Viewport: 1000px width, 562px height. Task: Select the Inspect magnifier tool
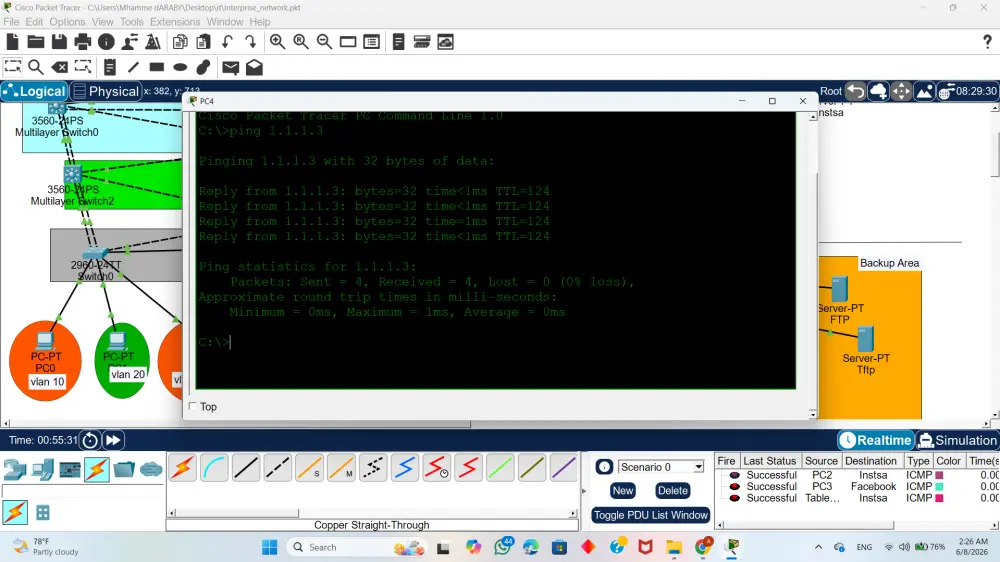click(36, 67)
